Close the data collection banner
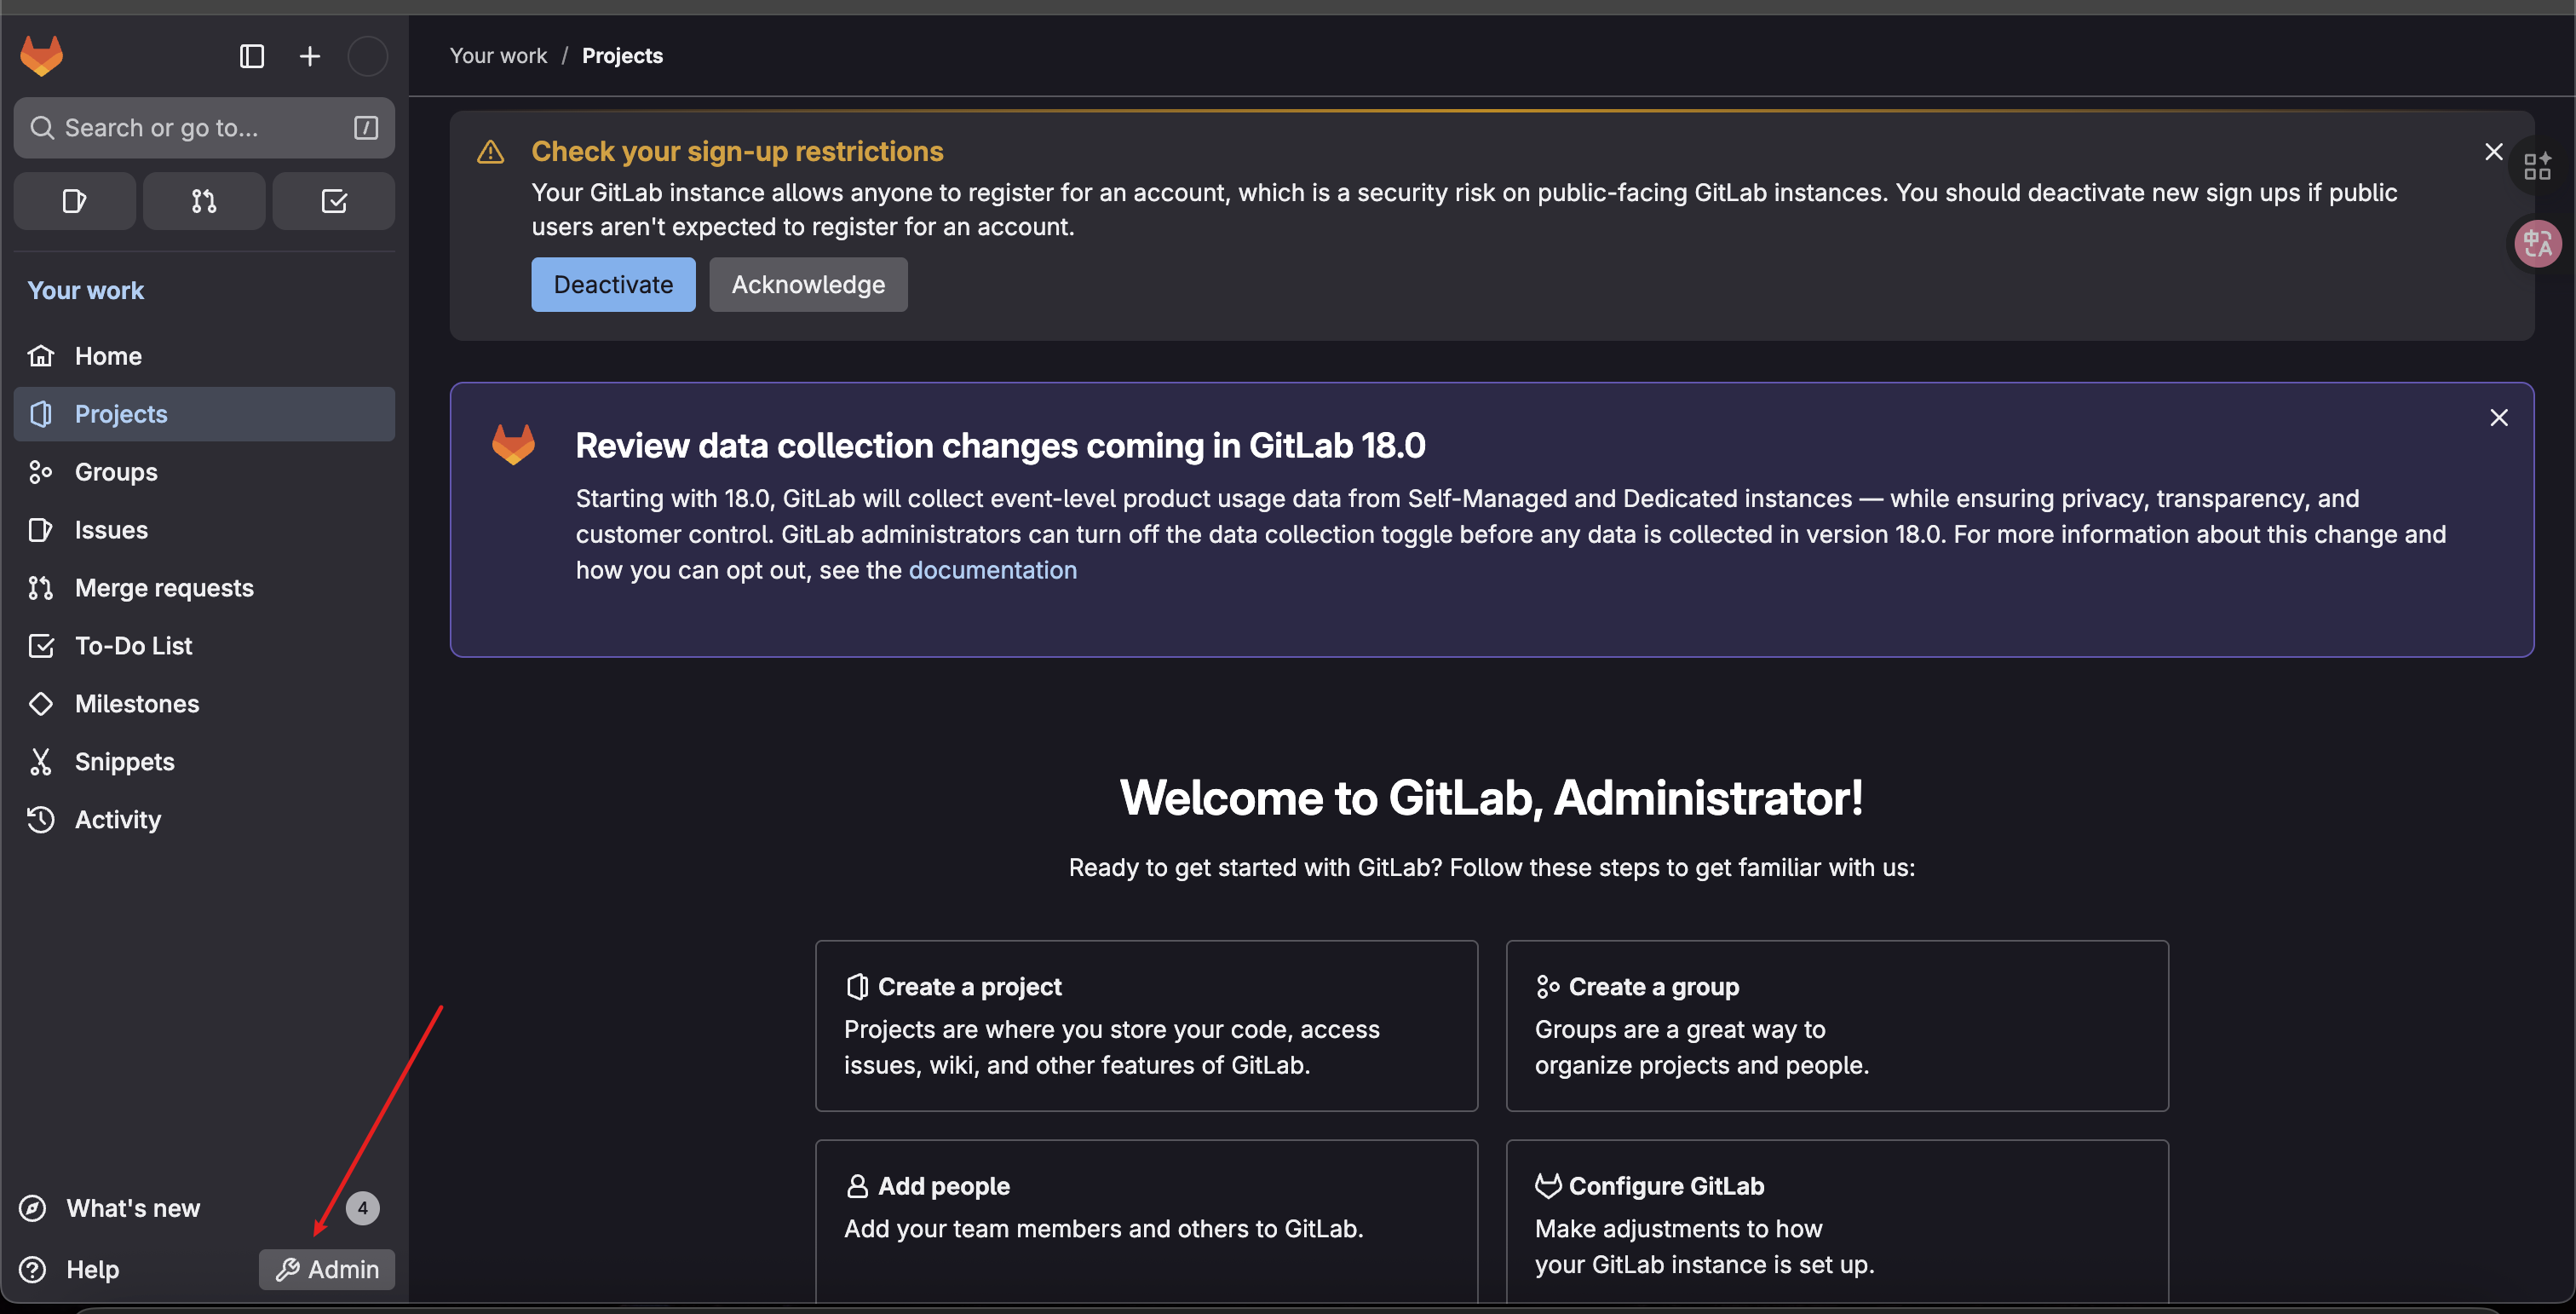This screenshot has height=1314, width=2576. [2498, 418]
